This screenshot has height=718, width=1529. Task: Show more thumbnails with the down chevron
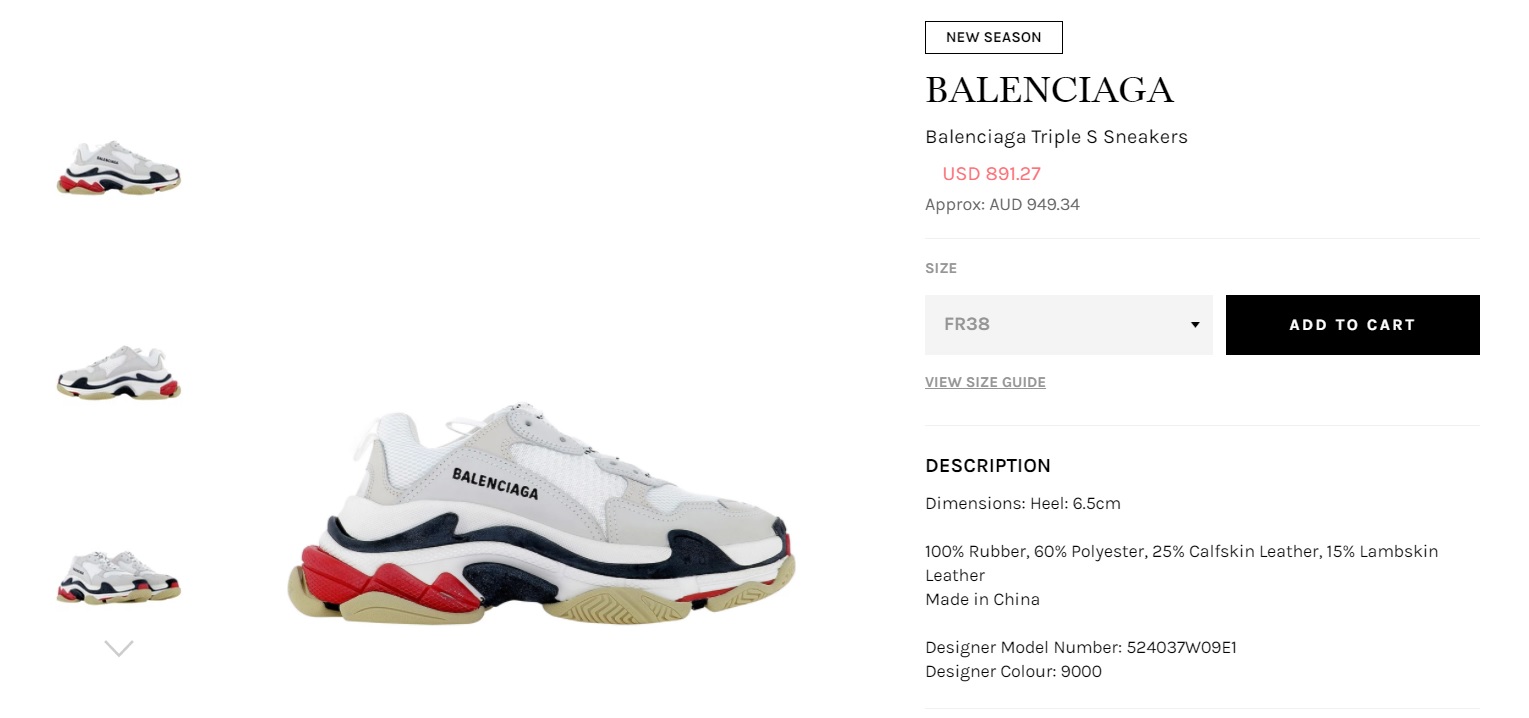pos(119,649)
